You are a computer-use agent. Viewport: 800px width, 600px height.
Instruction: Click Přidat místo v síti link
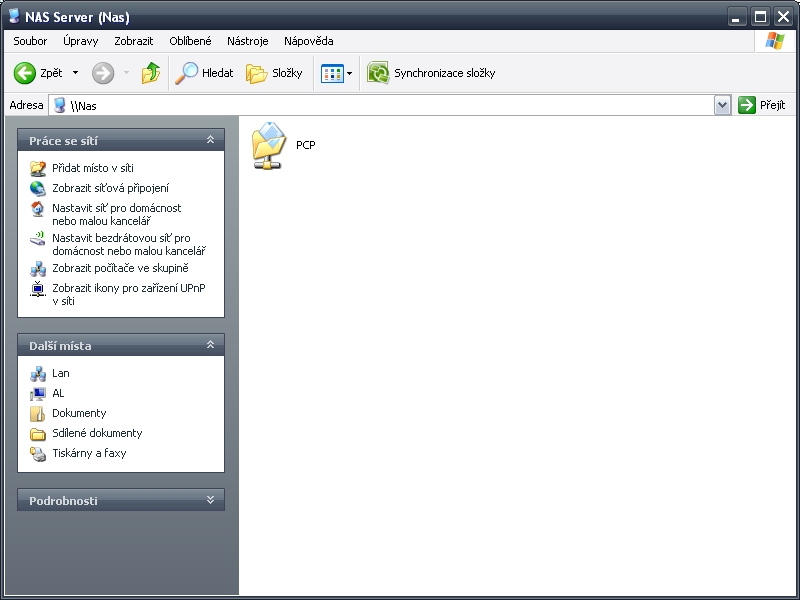[93, 168]
